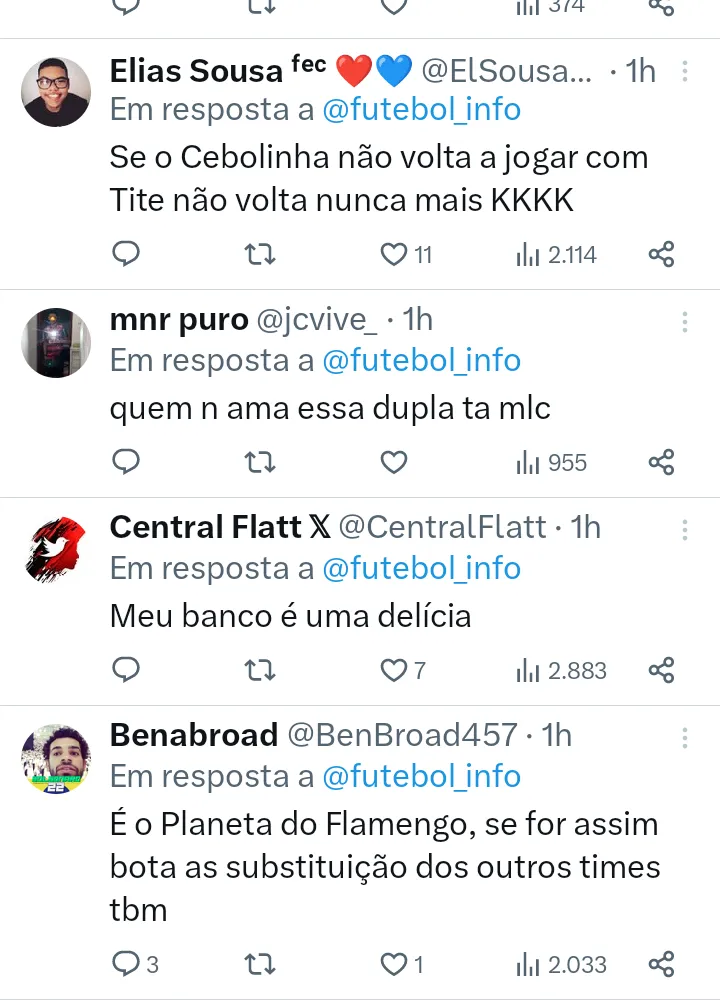Like Central Flatt's tweet with 7 likes
This screenshot has width=720, height=1000.
click(395, 670)
